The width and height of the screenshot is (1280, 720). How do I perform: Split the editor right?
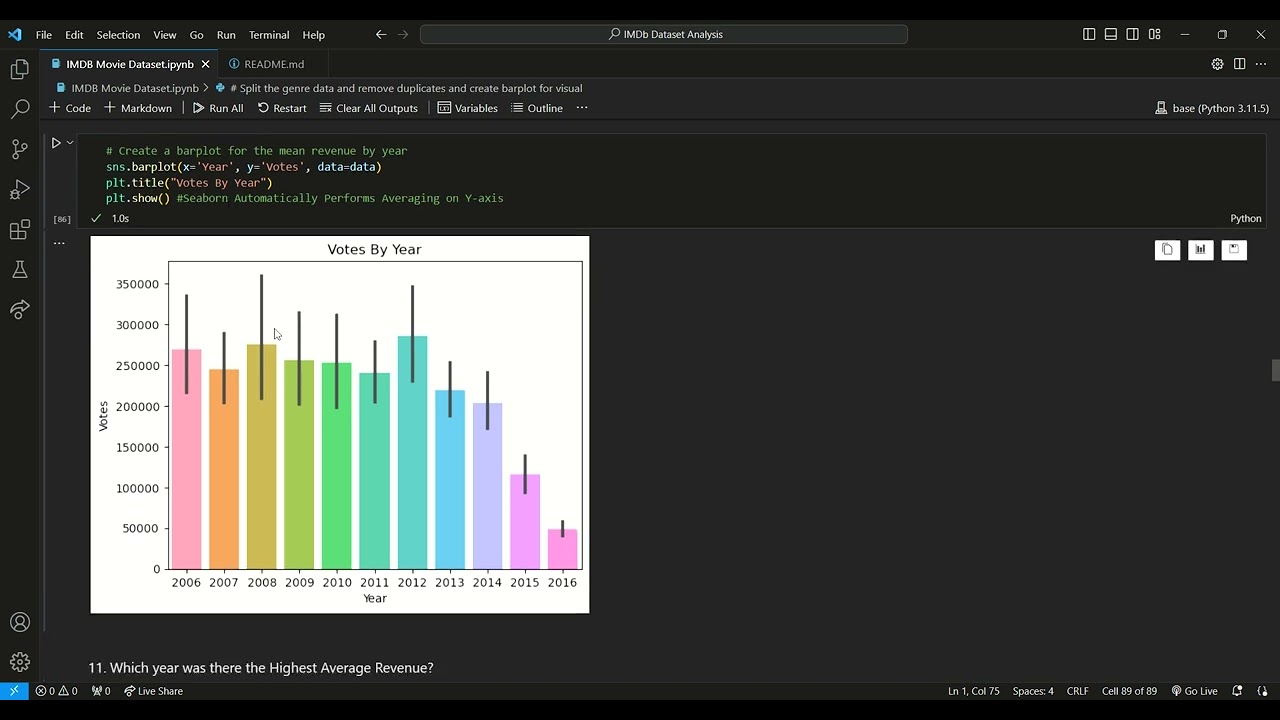[x=1239, y=64]
